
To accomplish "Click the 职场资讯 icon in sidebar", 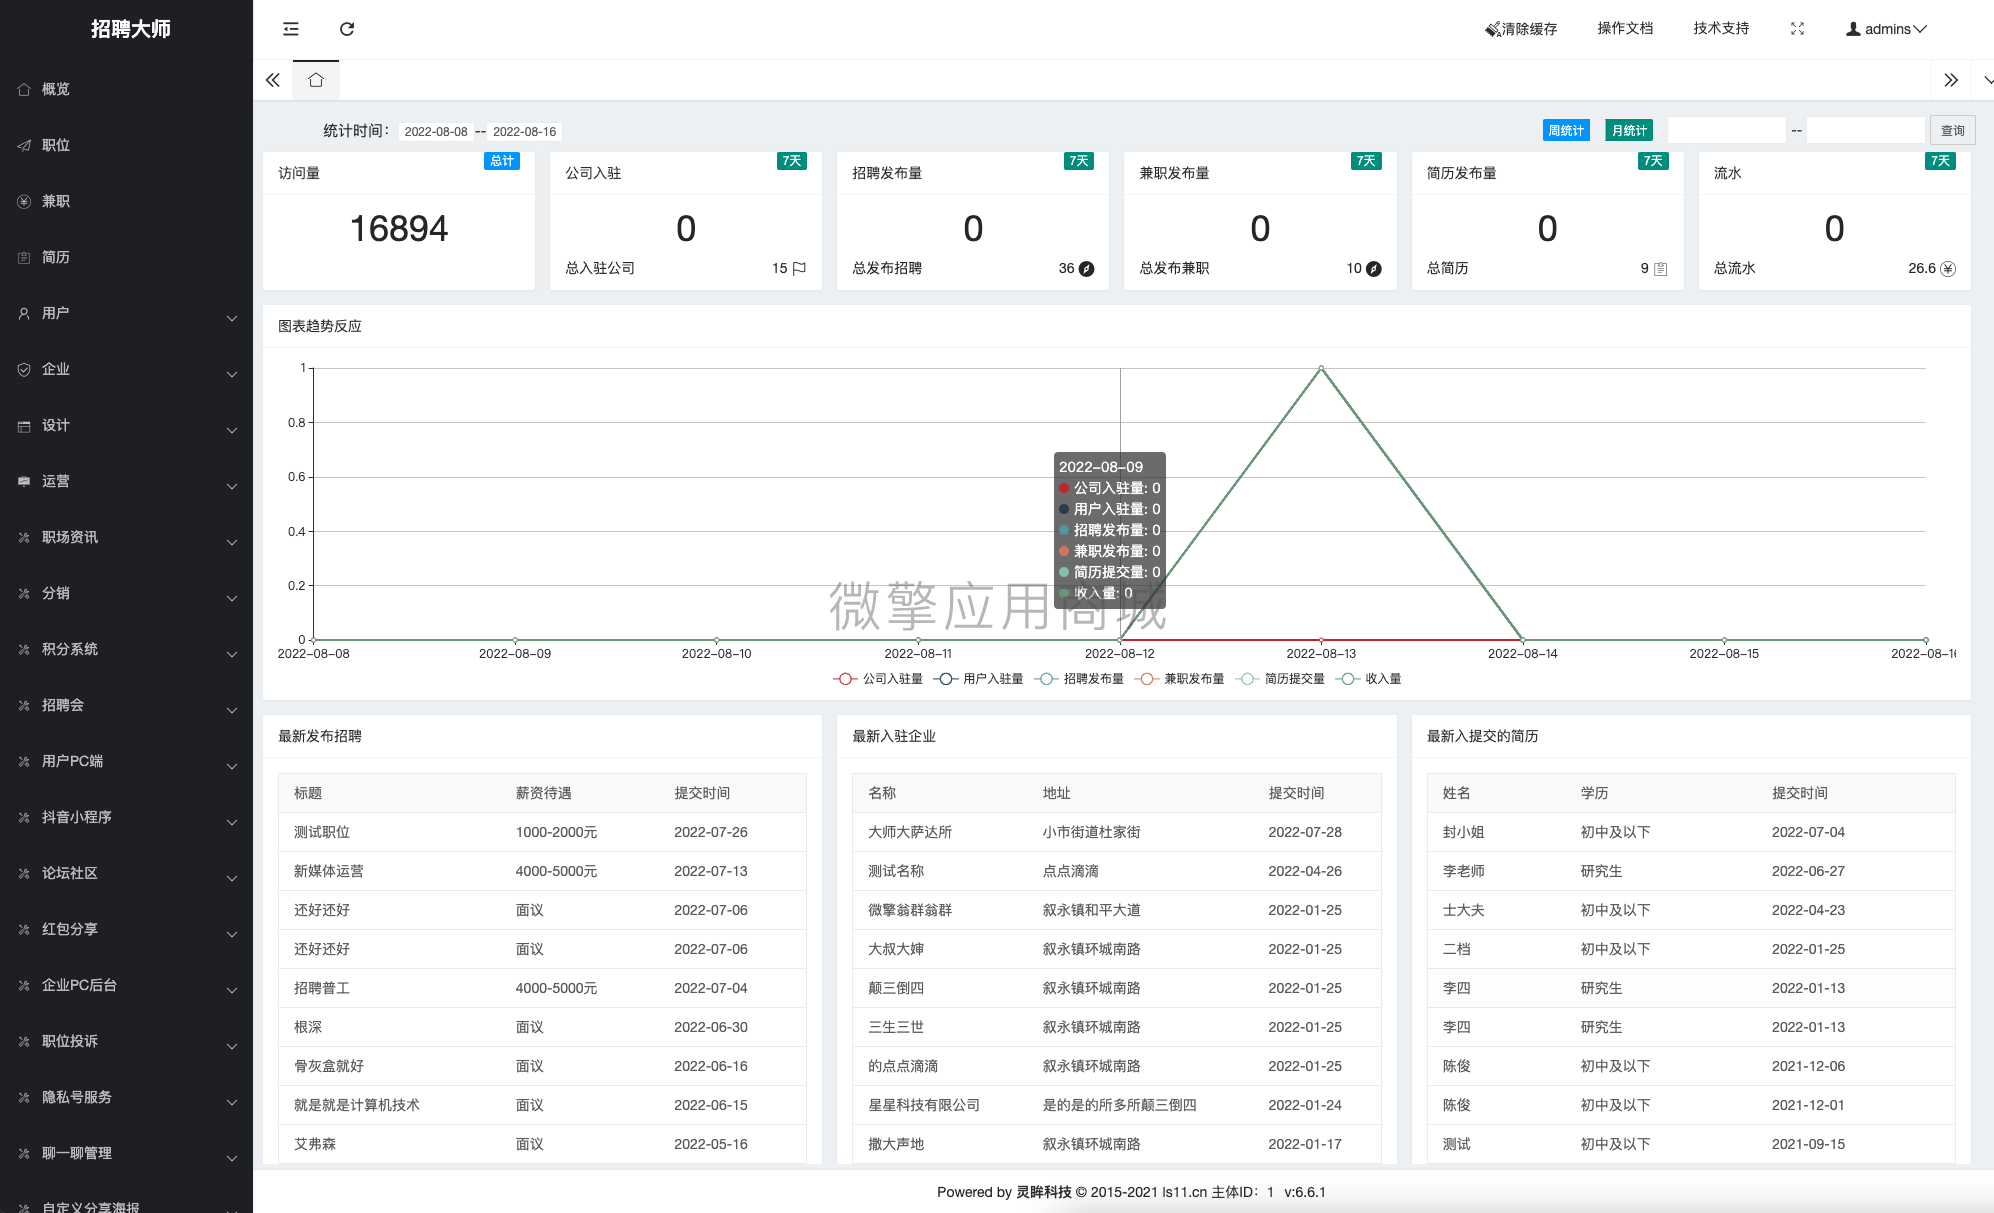I will point(24,537).
